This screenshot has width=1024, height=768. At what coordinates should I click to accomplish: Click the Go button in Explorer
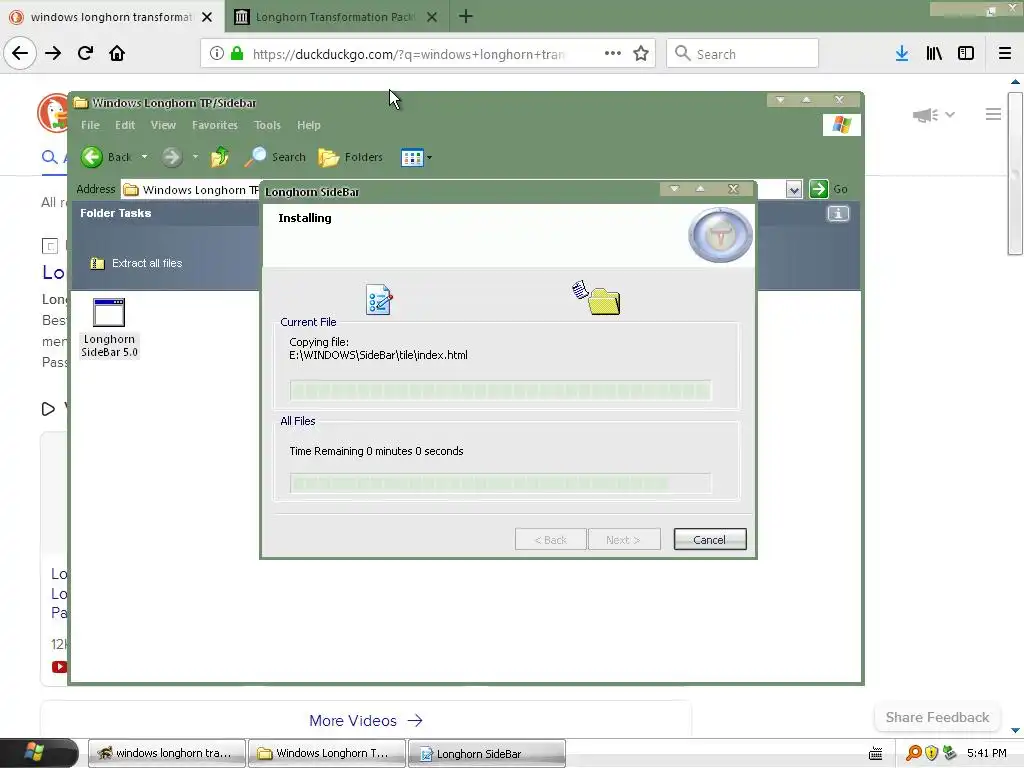pos(828,189)
